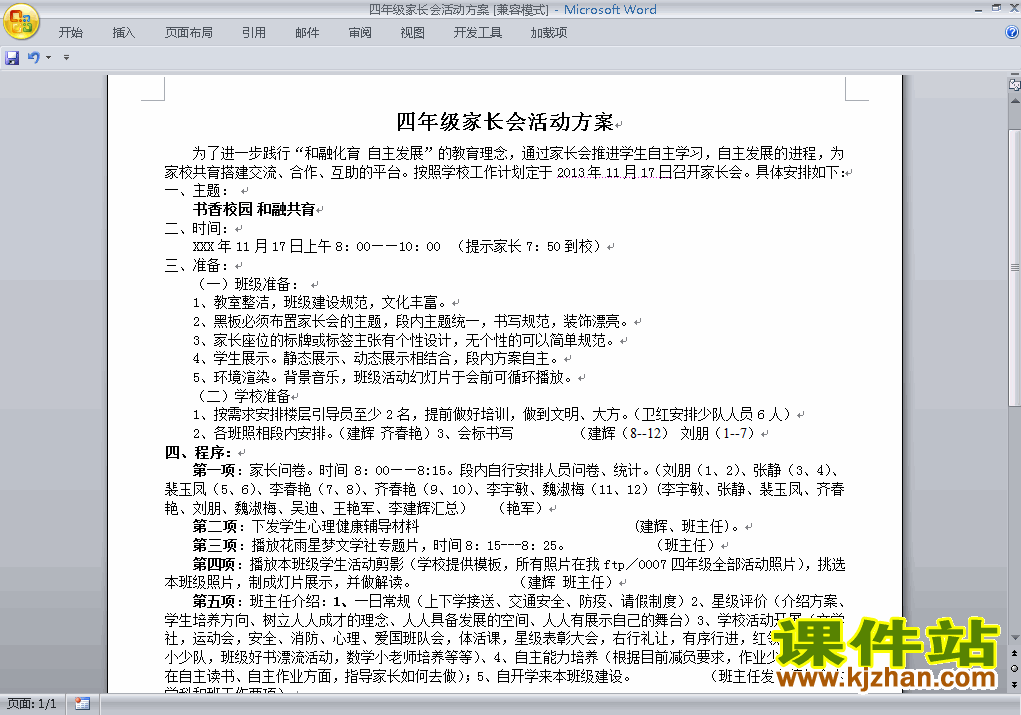1021x715 pixels.
Task: Go to previous page using double-arrow button
Action: 1014,653
